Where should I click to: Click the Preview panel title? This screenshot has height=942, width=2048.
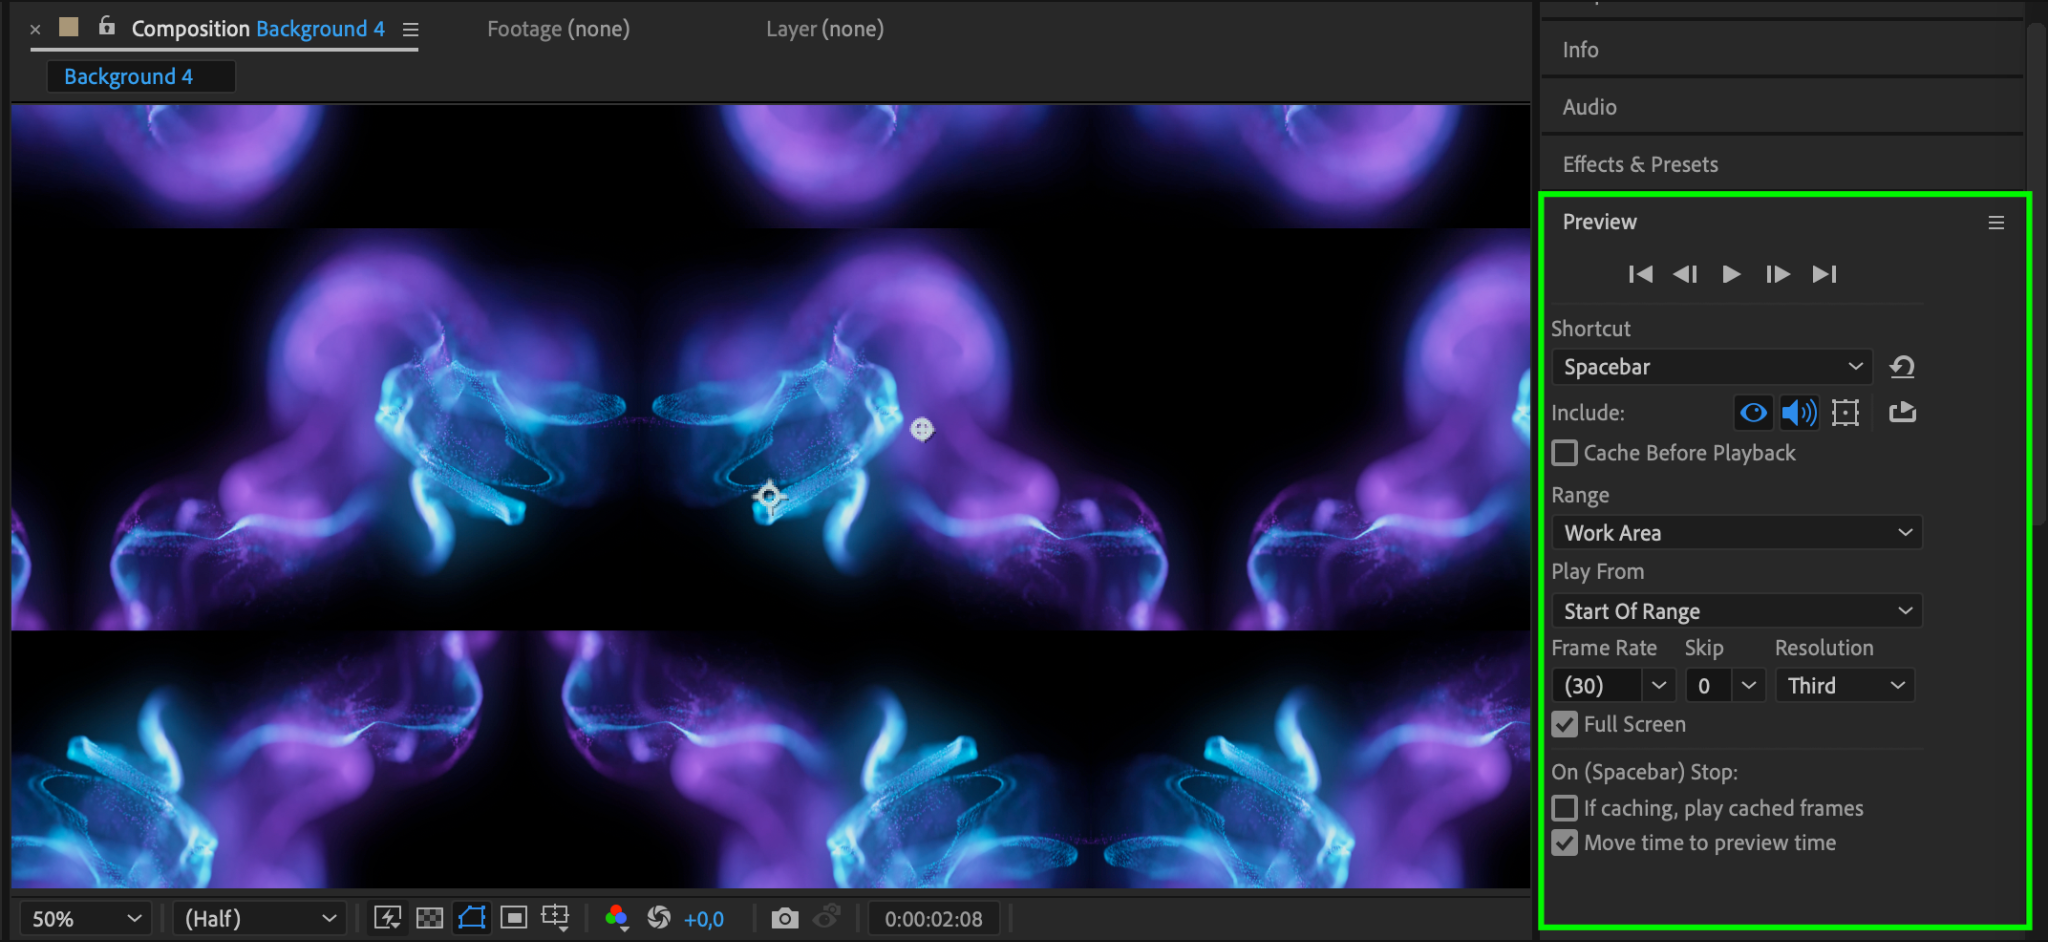pos(1600,222)
